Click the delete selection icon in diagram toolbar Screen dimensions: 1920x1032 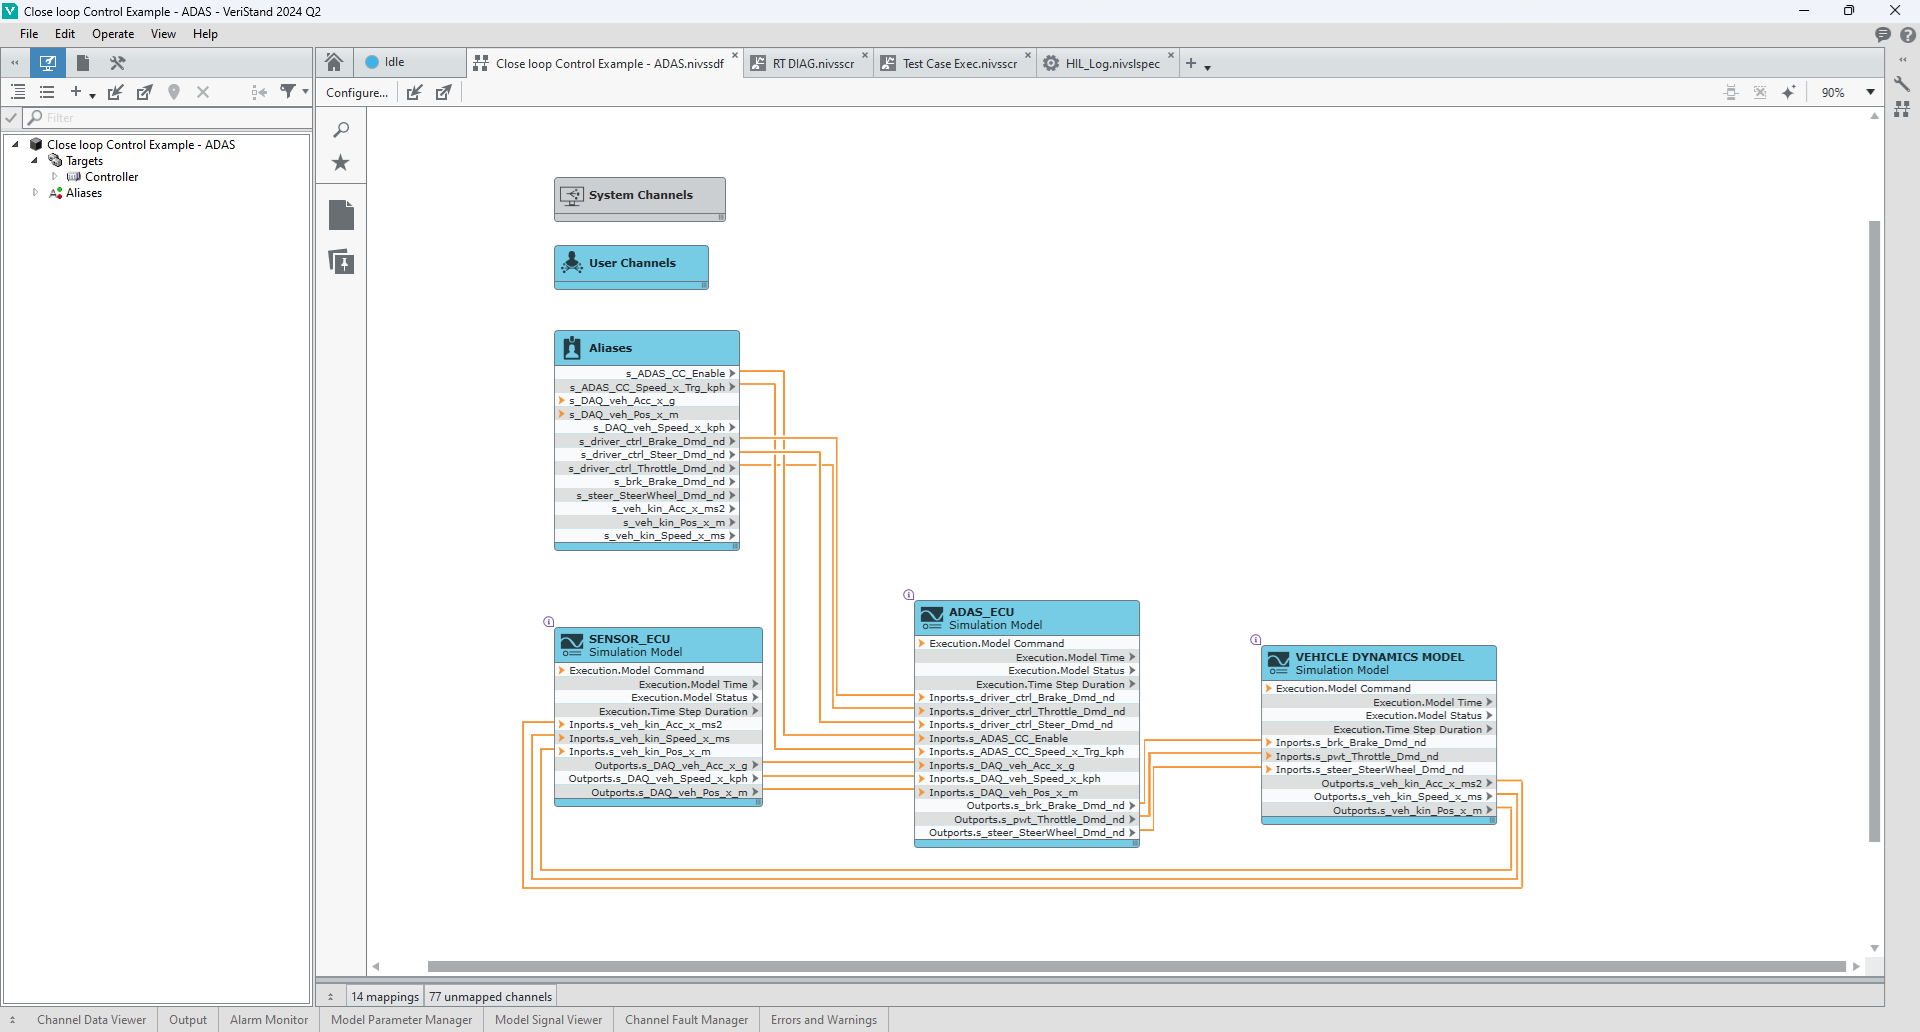tap(1760, 92)
